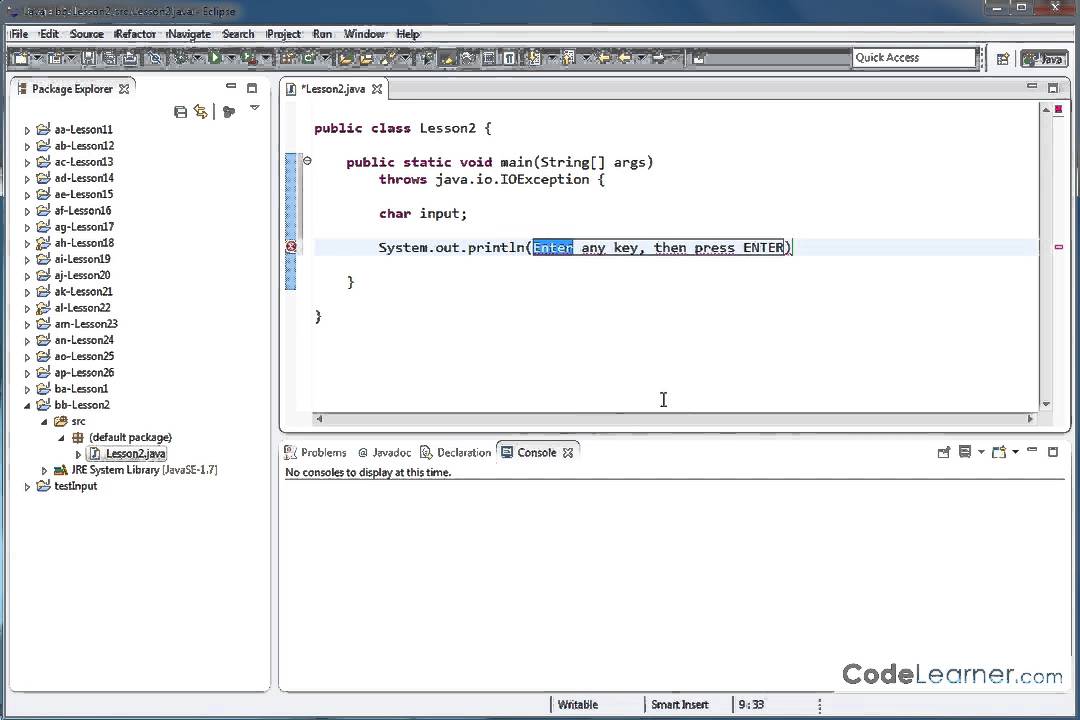Switch to the Java perspective button

pos(1044,59)
